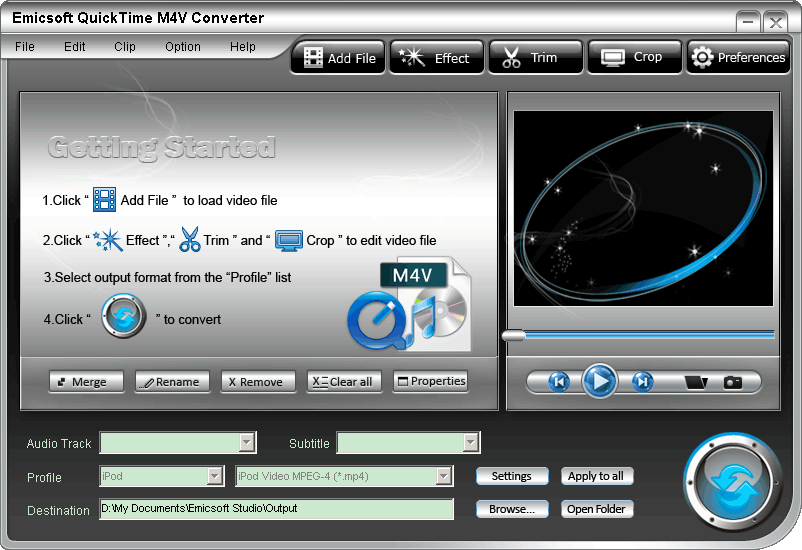This screenshot has width=802, height=550.
Task: Expand the Subtitle dropdown
Action: click(471, 442)
